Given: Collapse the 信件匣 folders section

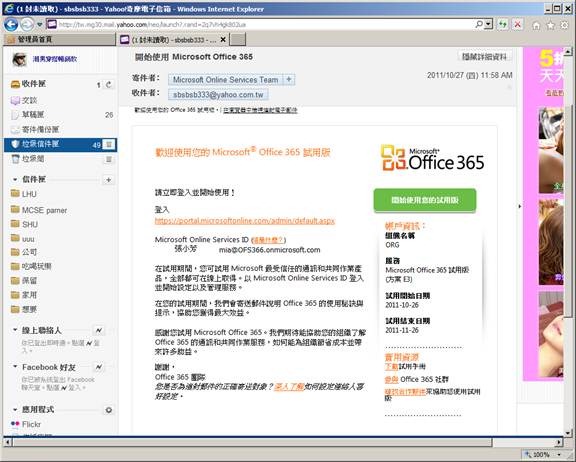Looking at the screenshot, I should pos(15,180).
